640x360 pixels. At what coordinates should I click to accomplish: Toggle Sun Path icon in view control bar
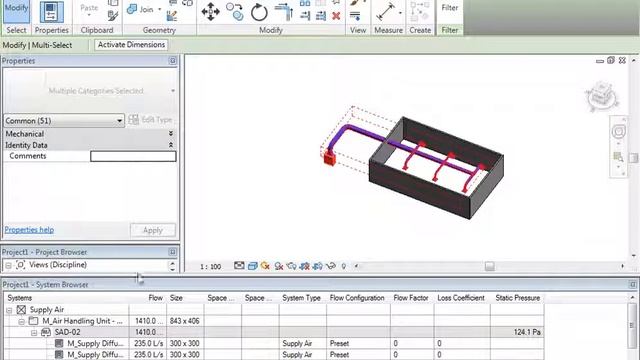(x=265, y=266)
